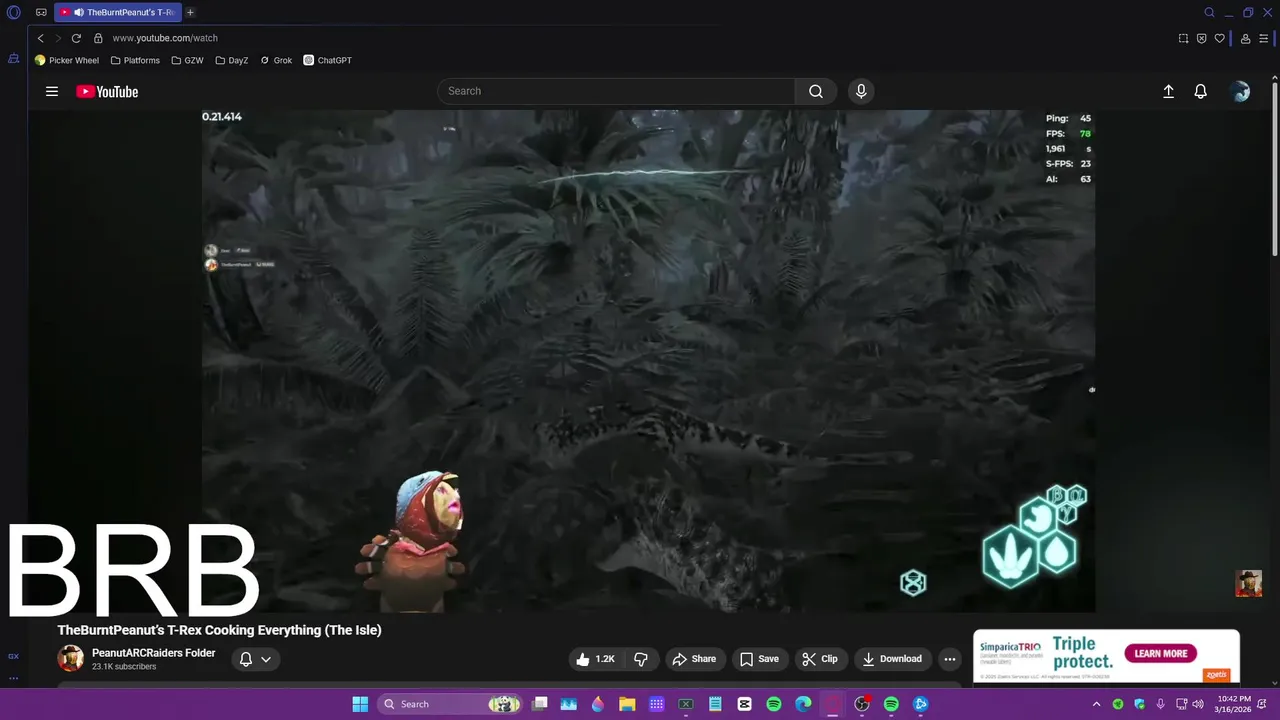
Task: Open browser profile account icon
Action: tap(1245, 38)
